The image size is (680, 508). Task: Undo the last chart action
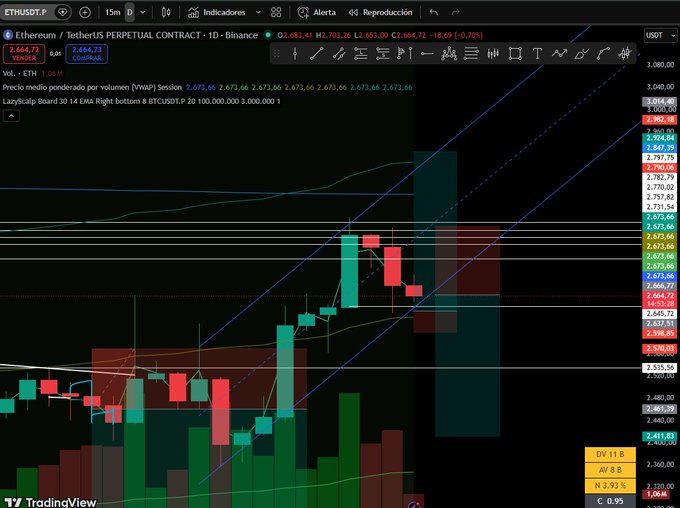point(433,13)
